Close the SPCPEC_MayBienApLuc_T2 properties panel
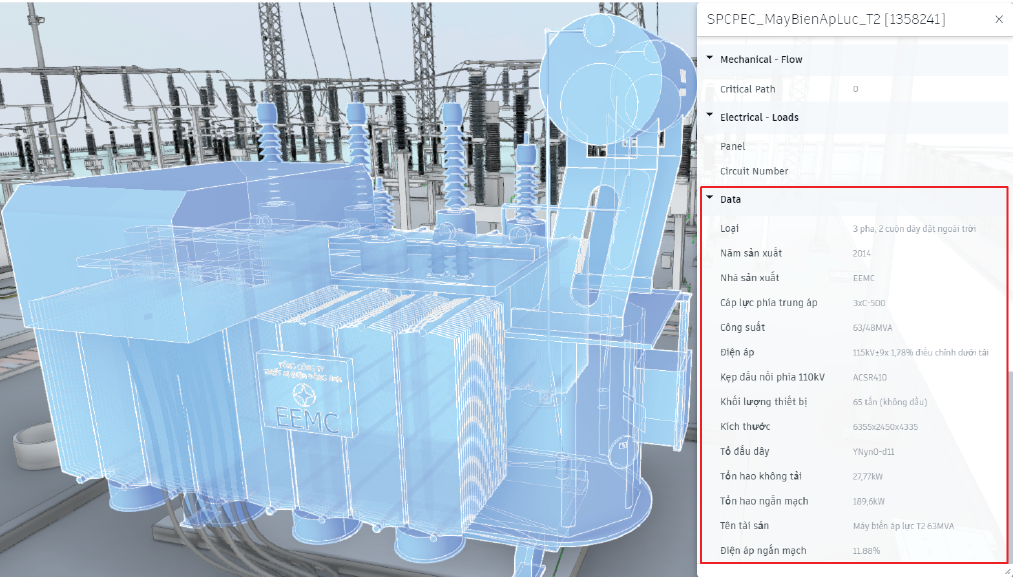This screenshot has width=1013, height=577. point(999,19)
